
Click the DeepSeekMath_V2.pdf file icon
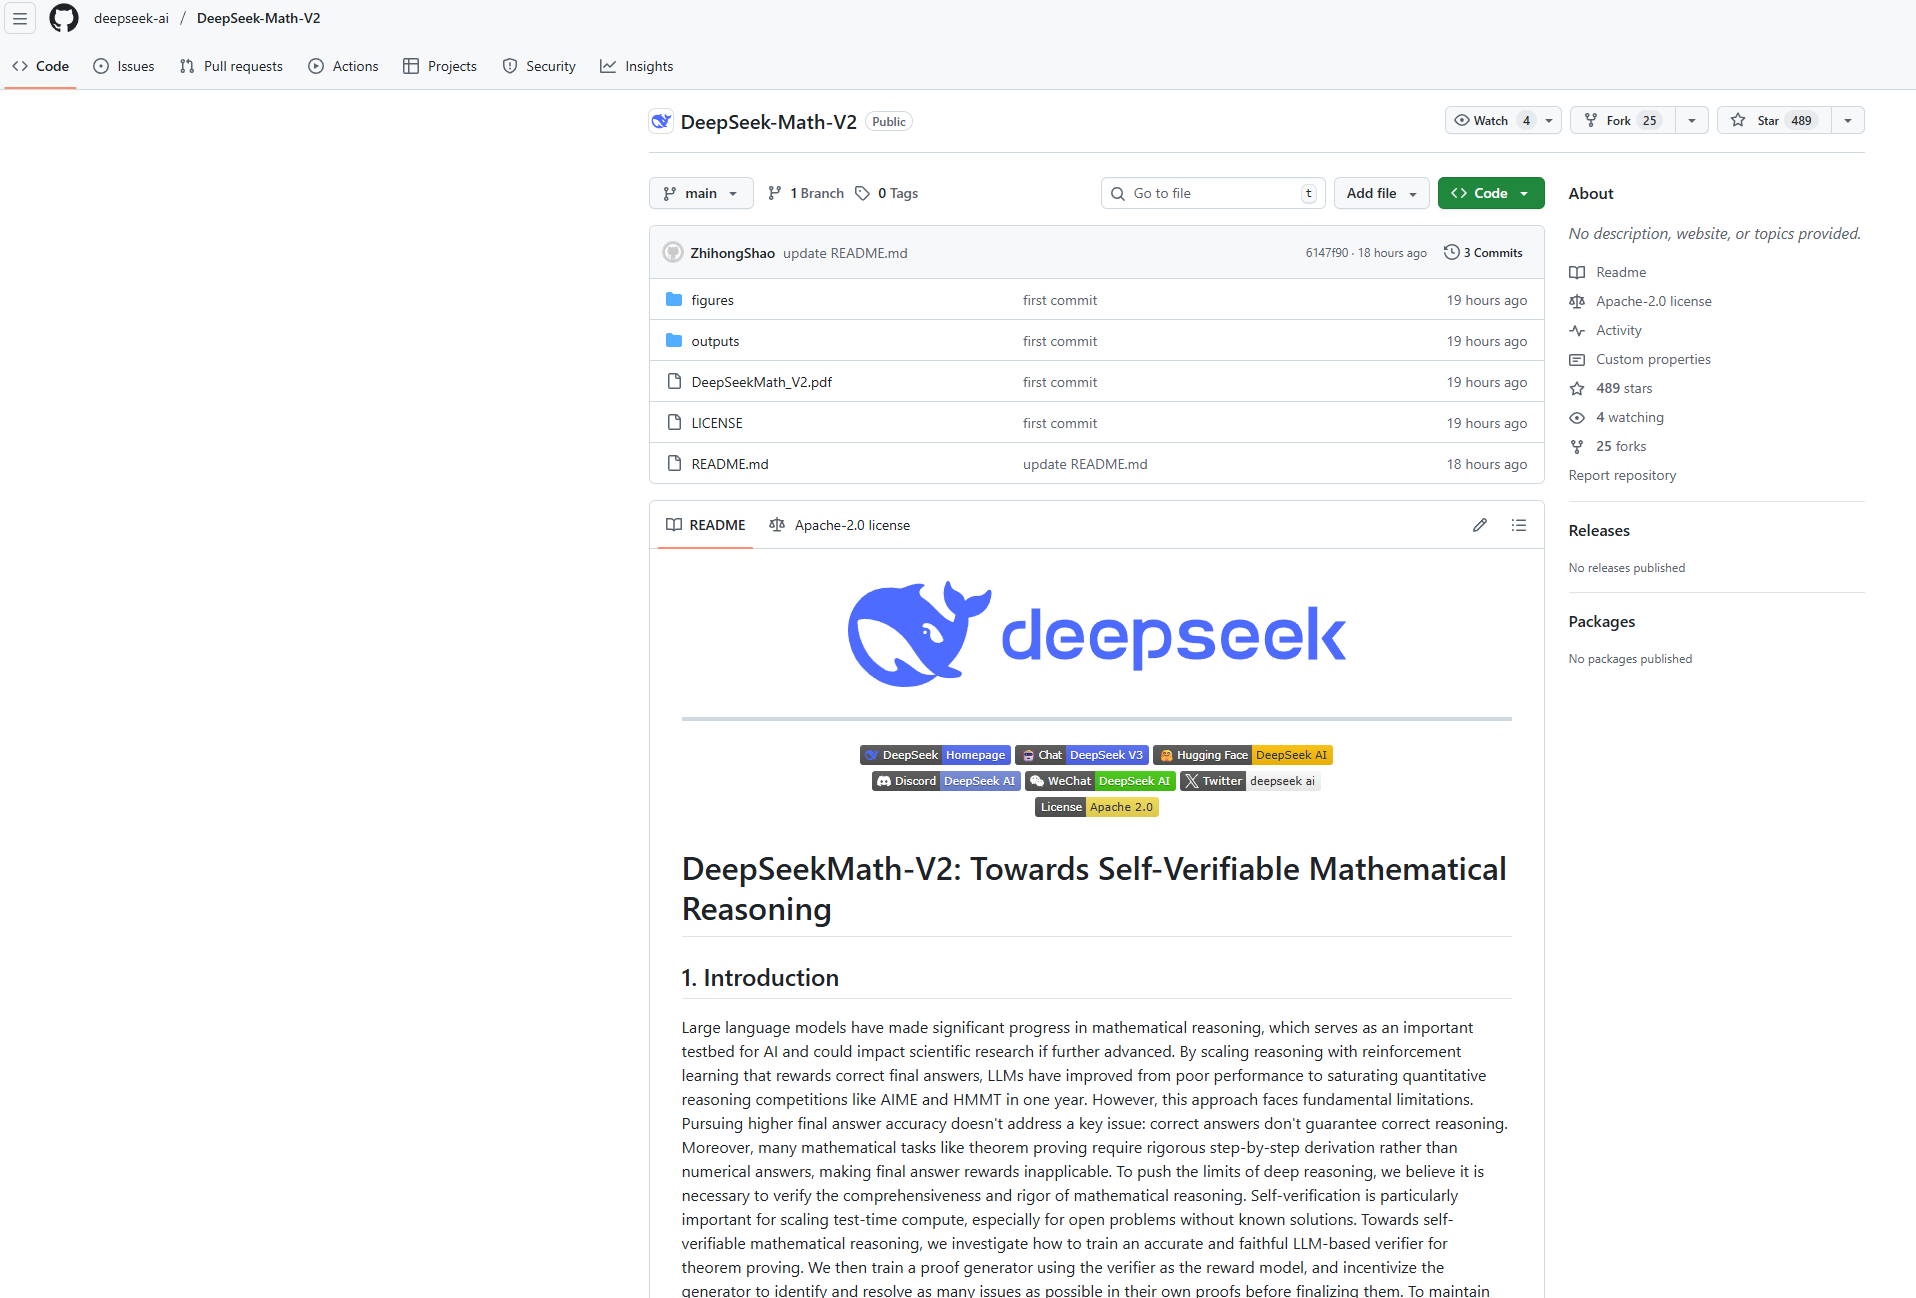[674, 382]
